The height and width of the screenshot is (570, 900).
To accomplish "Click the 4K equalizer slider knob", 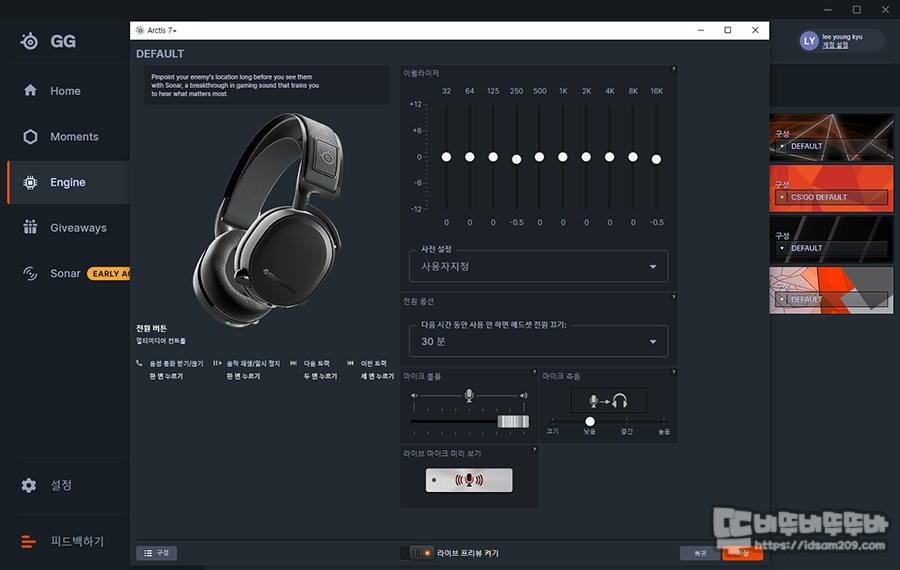I will tap(610, 157).
